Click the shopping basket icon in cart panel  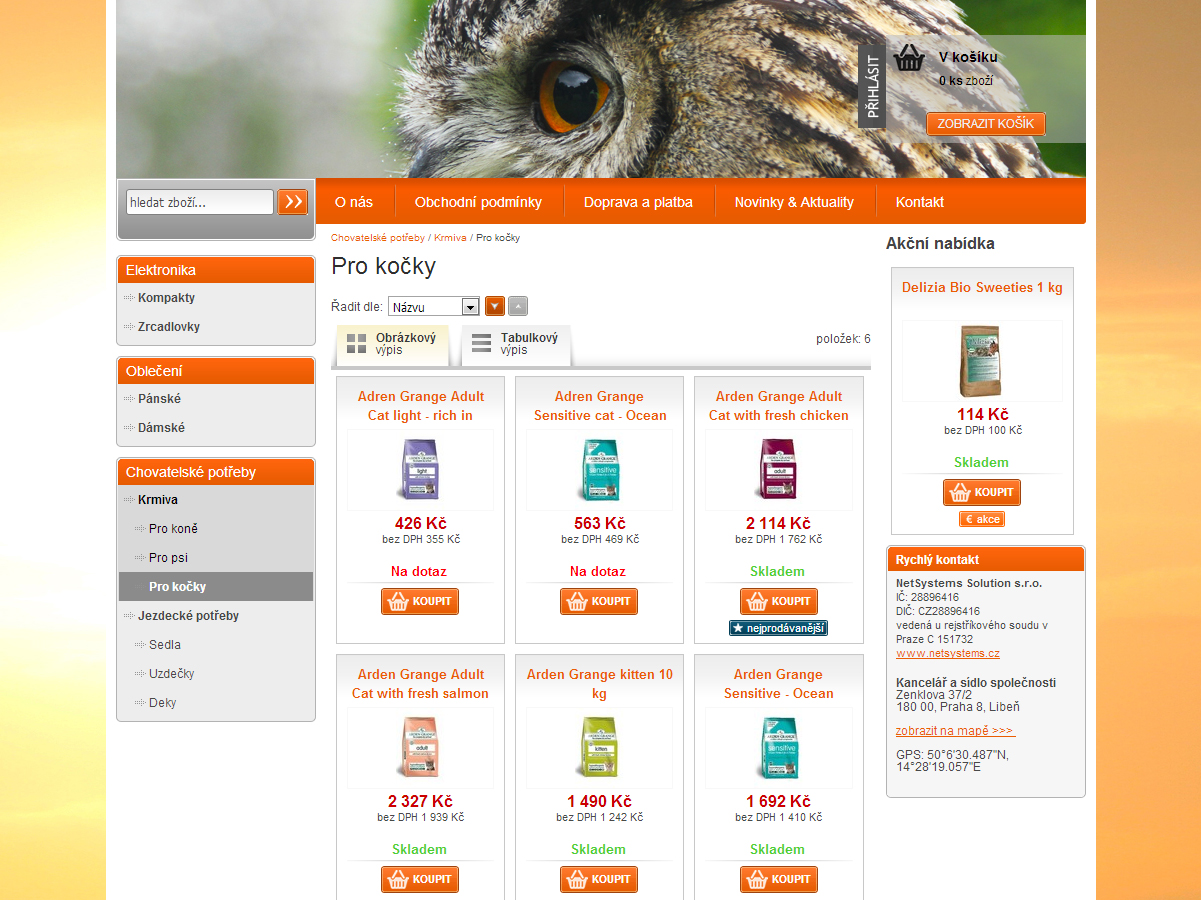point(909,58)
